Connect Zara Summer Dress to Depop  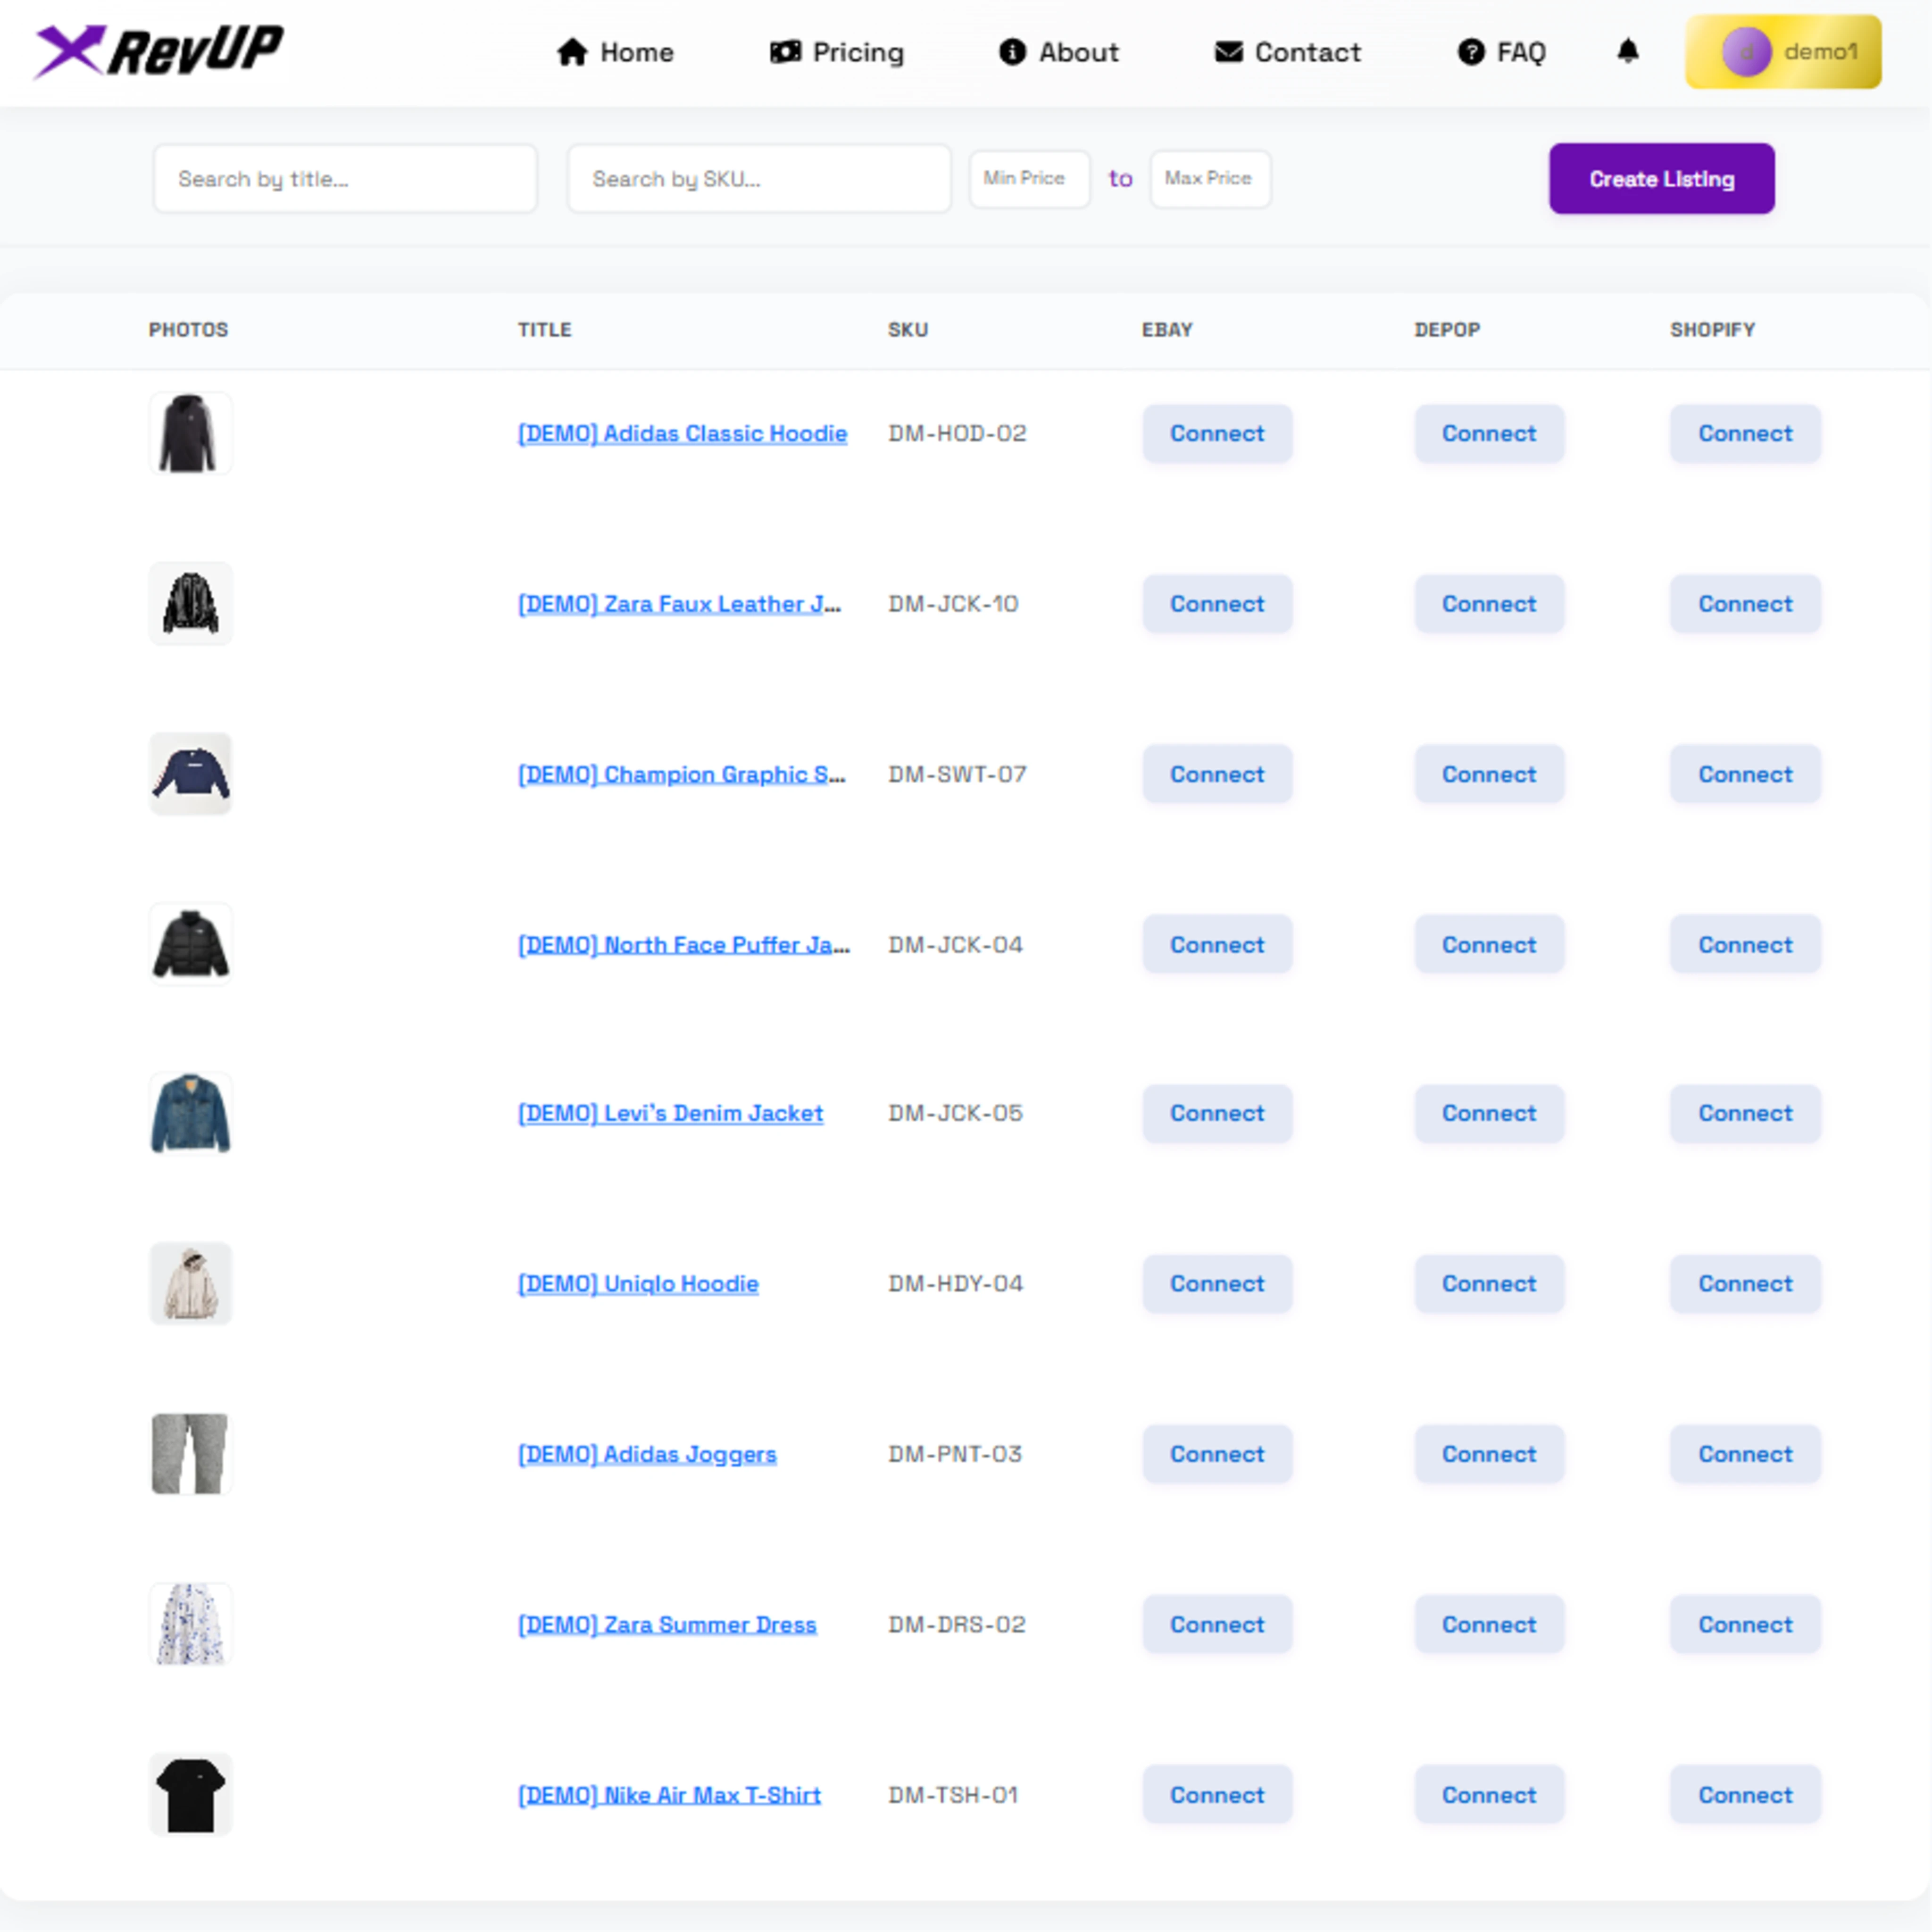click(1489, 1624)
